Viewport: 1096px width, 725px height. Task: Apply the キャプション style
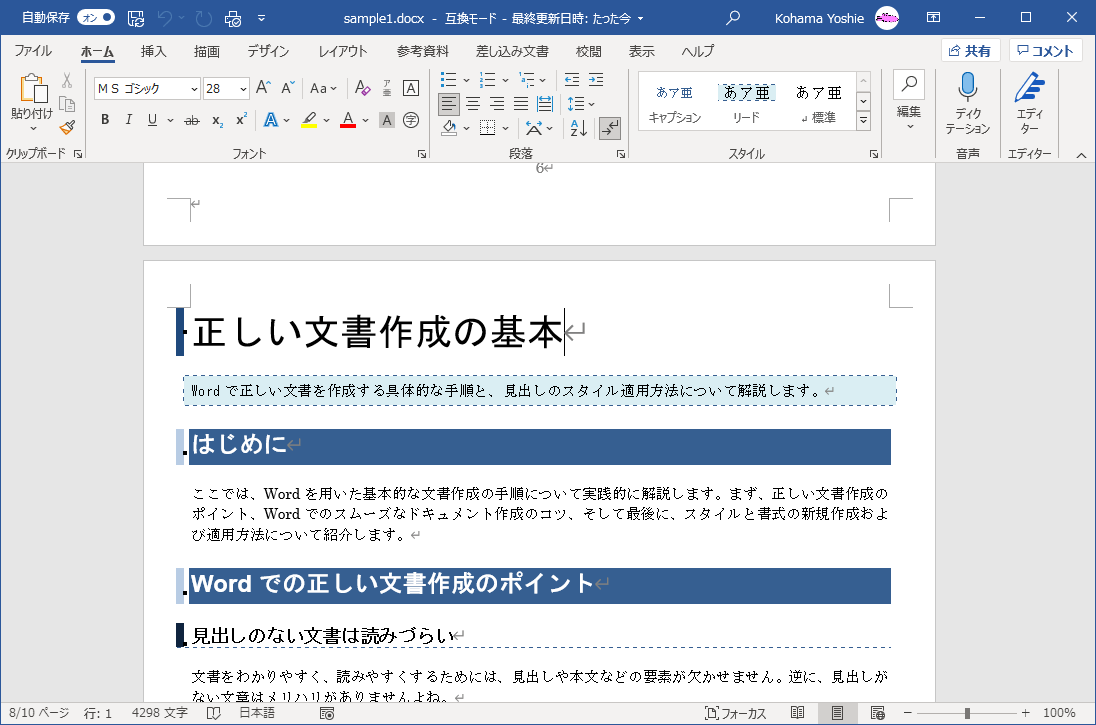[x=675, y=102]
